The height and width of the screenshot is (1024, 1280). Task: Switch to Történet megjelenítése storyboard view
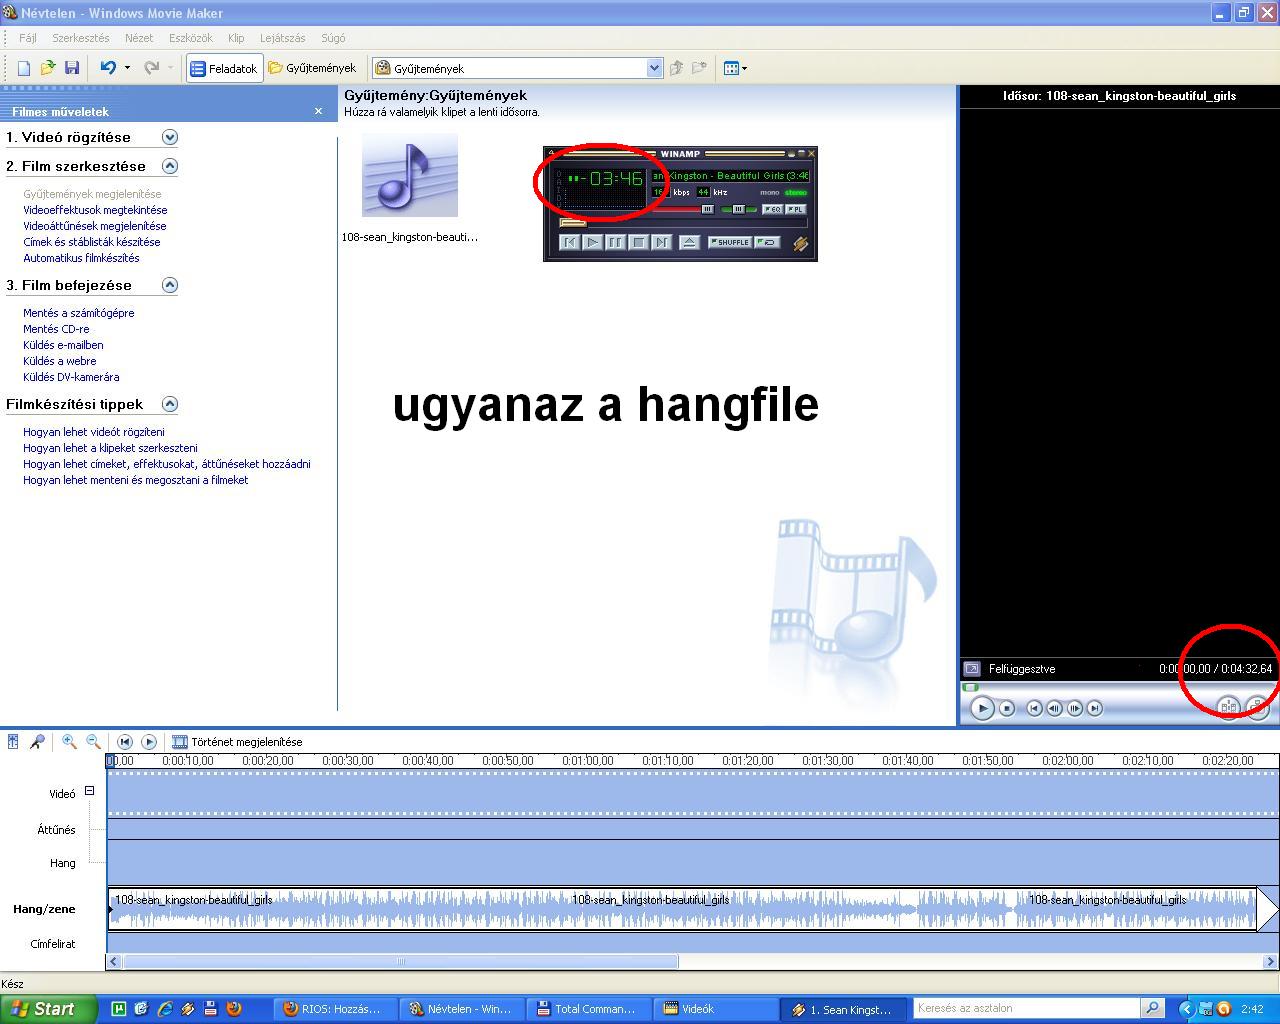238,742
